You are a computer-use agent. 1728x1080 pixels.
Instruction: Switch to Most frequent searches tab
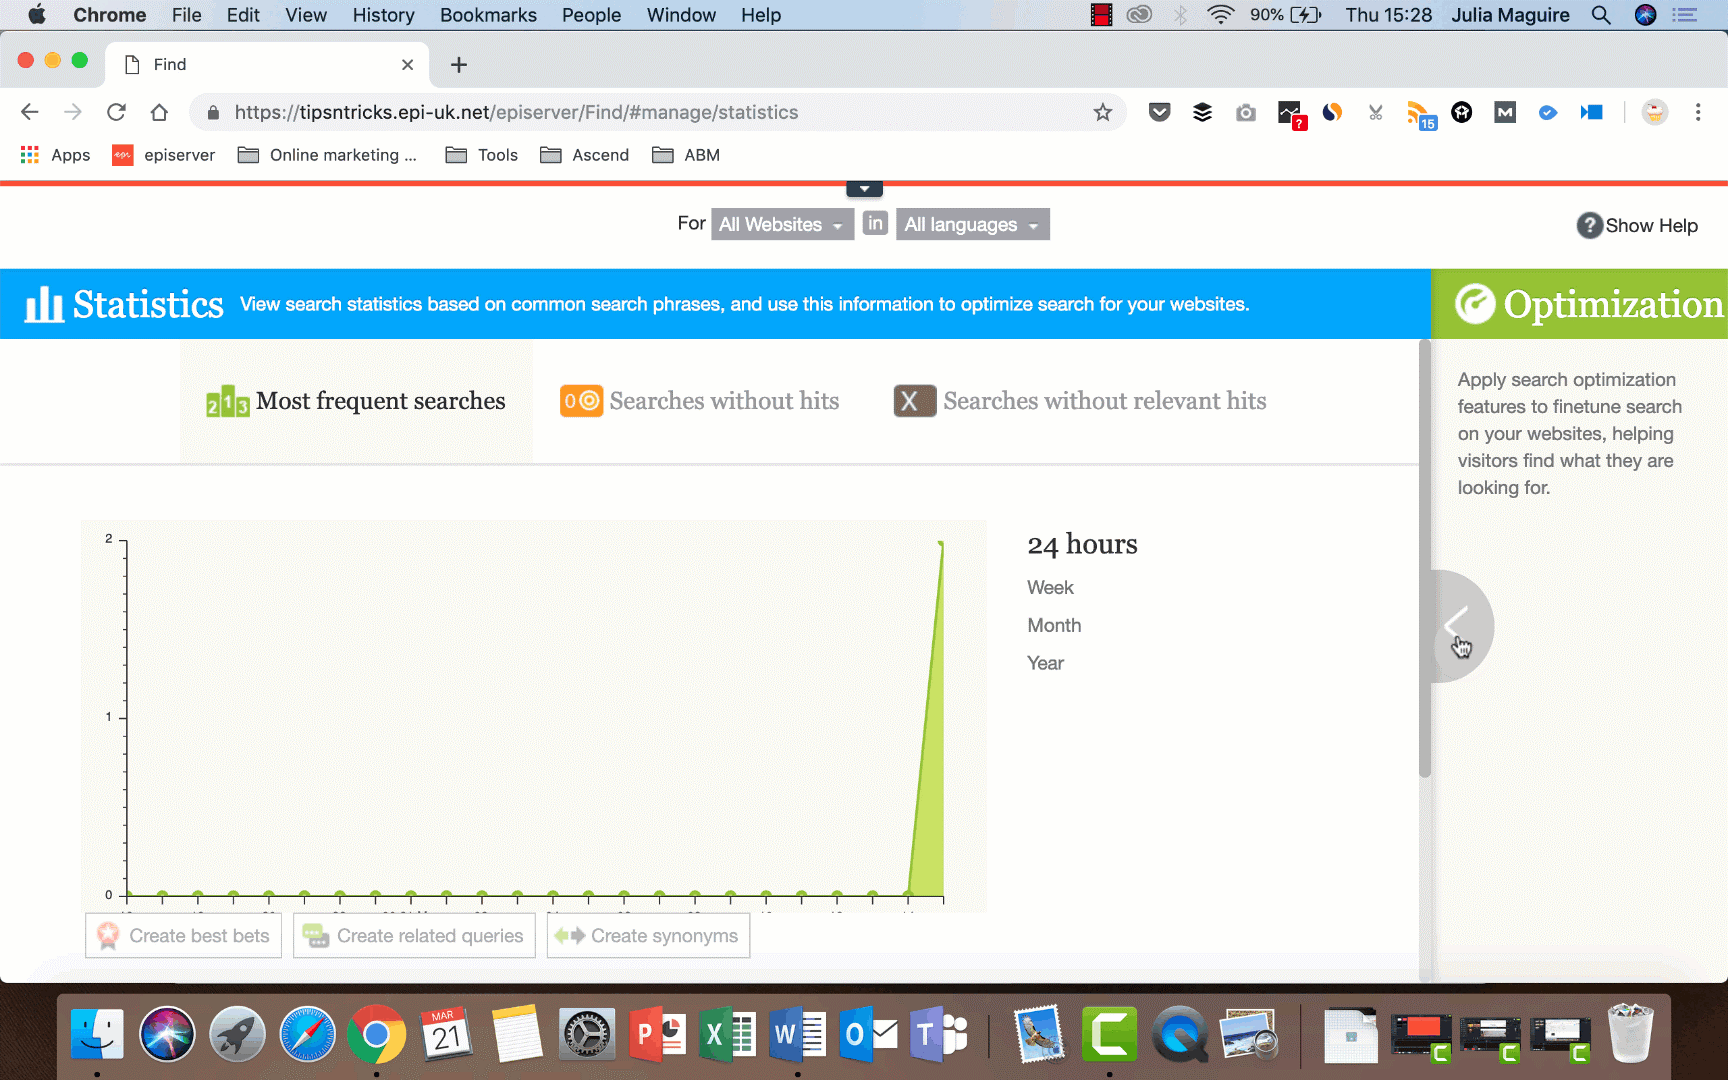pyautogui.click(x=356, y=401)
